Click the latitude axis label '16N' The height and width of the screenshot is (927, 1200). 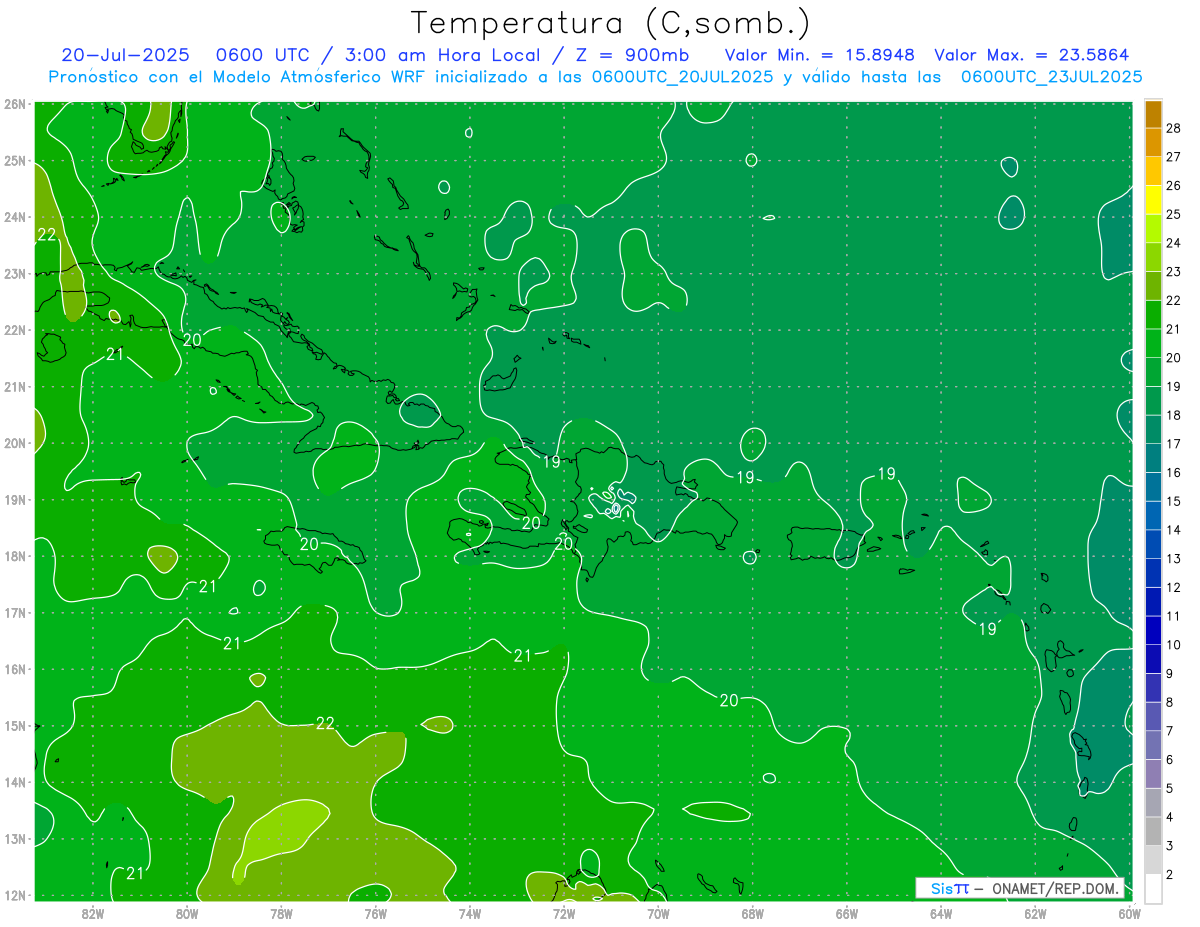pos(15,669)
